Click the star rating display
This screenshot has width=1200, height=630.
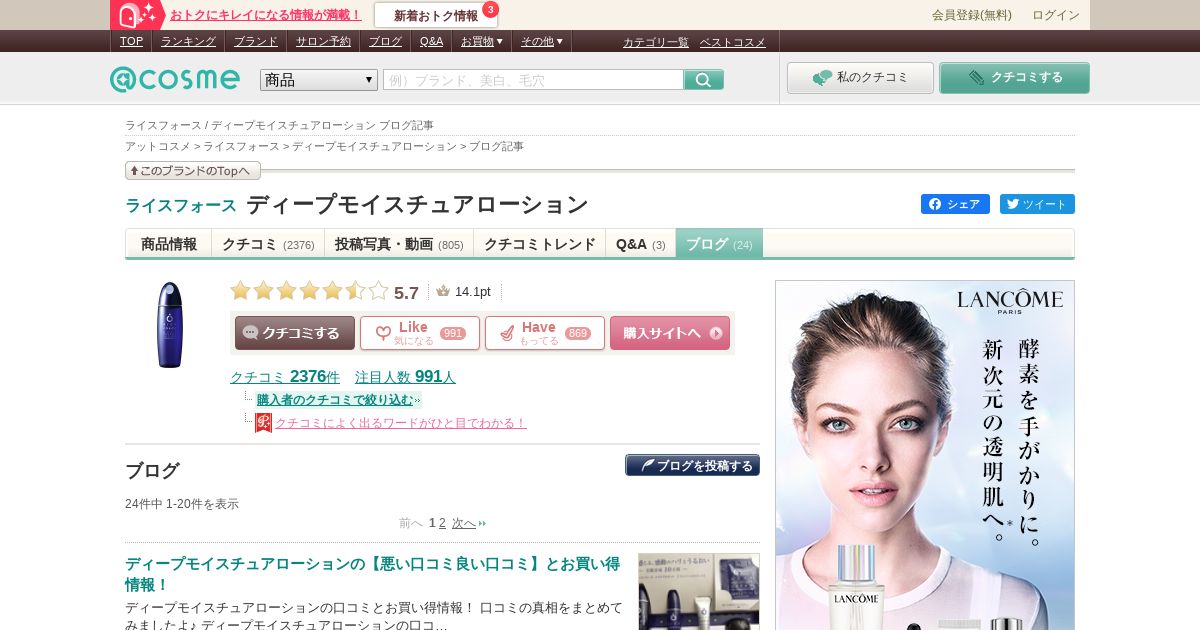(309, 291)
